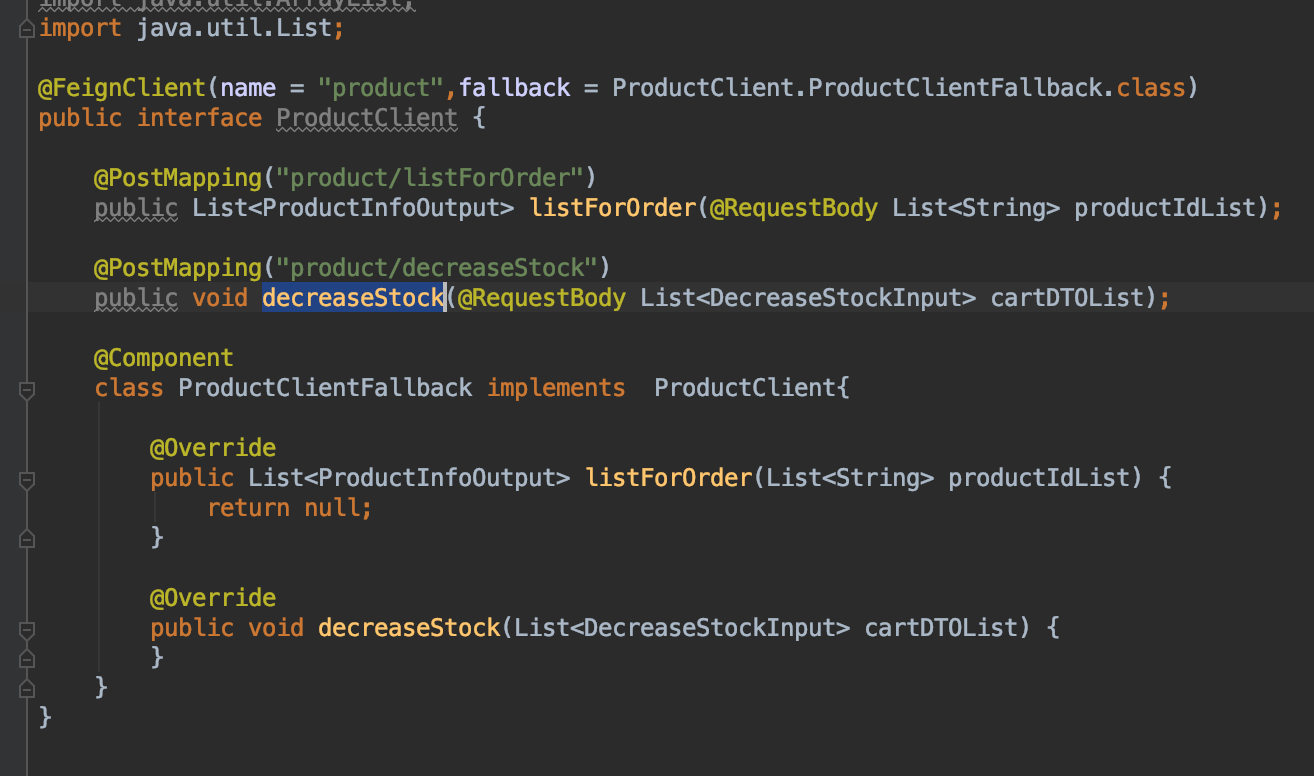Screen dimensions: 1314x776
Task: Click @RequestBody before List<DecreaseStockInput>
Action: 542,298
